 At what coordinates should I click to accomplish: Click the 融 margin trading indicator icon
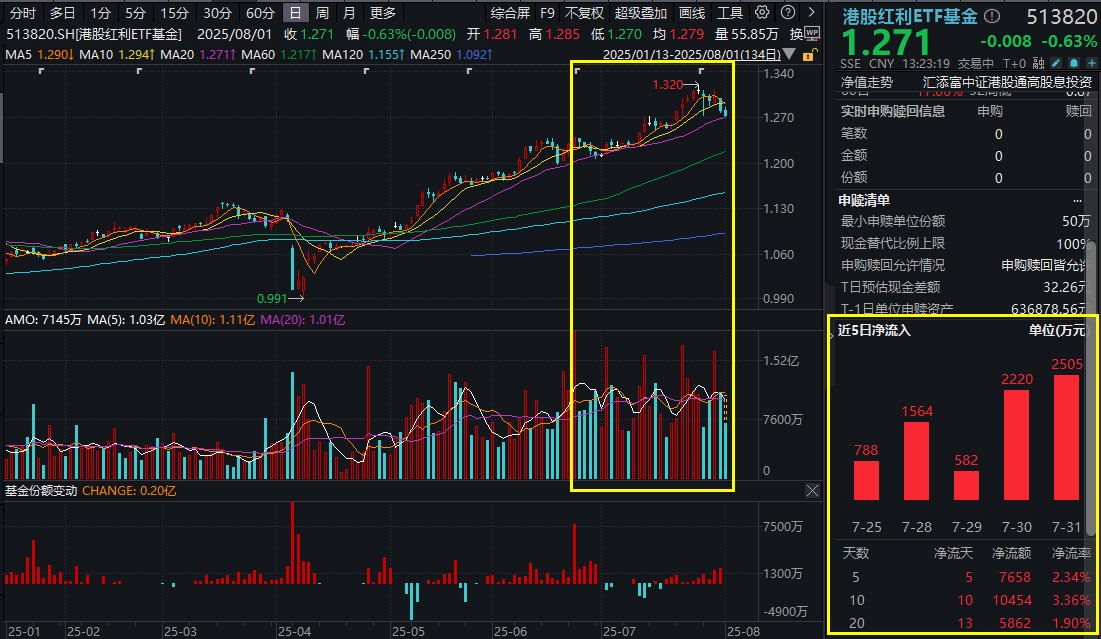(1038, 63)
